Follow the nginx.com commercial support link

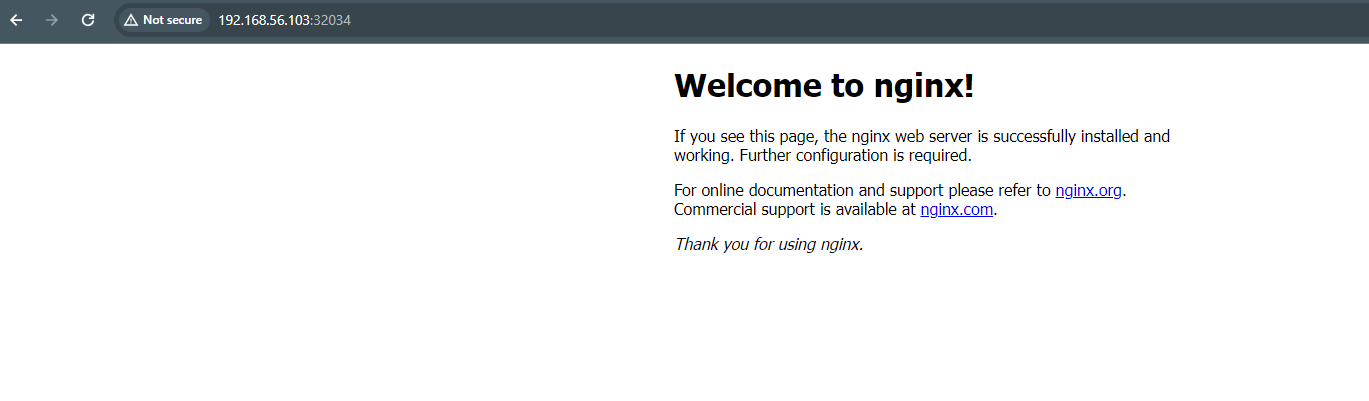pos(957,210)
